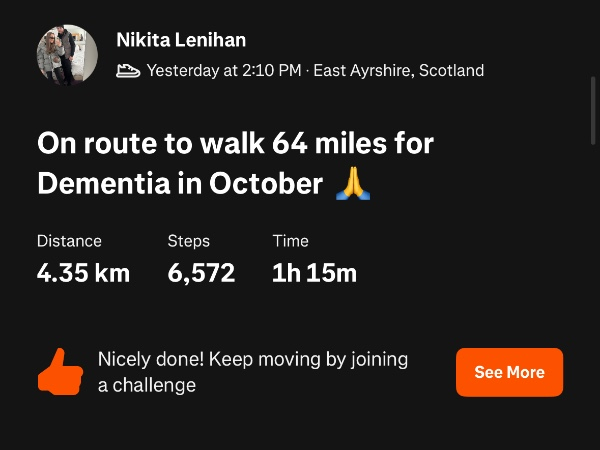Click the East Ayrshire, Scotland location
600x450 pixels.
pos(398,71)
